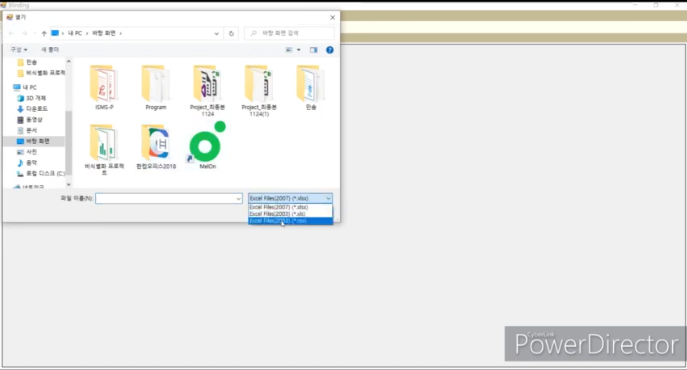Select 다운로드 in the navigation pane

click(x=32, y=109)
